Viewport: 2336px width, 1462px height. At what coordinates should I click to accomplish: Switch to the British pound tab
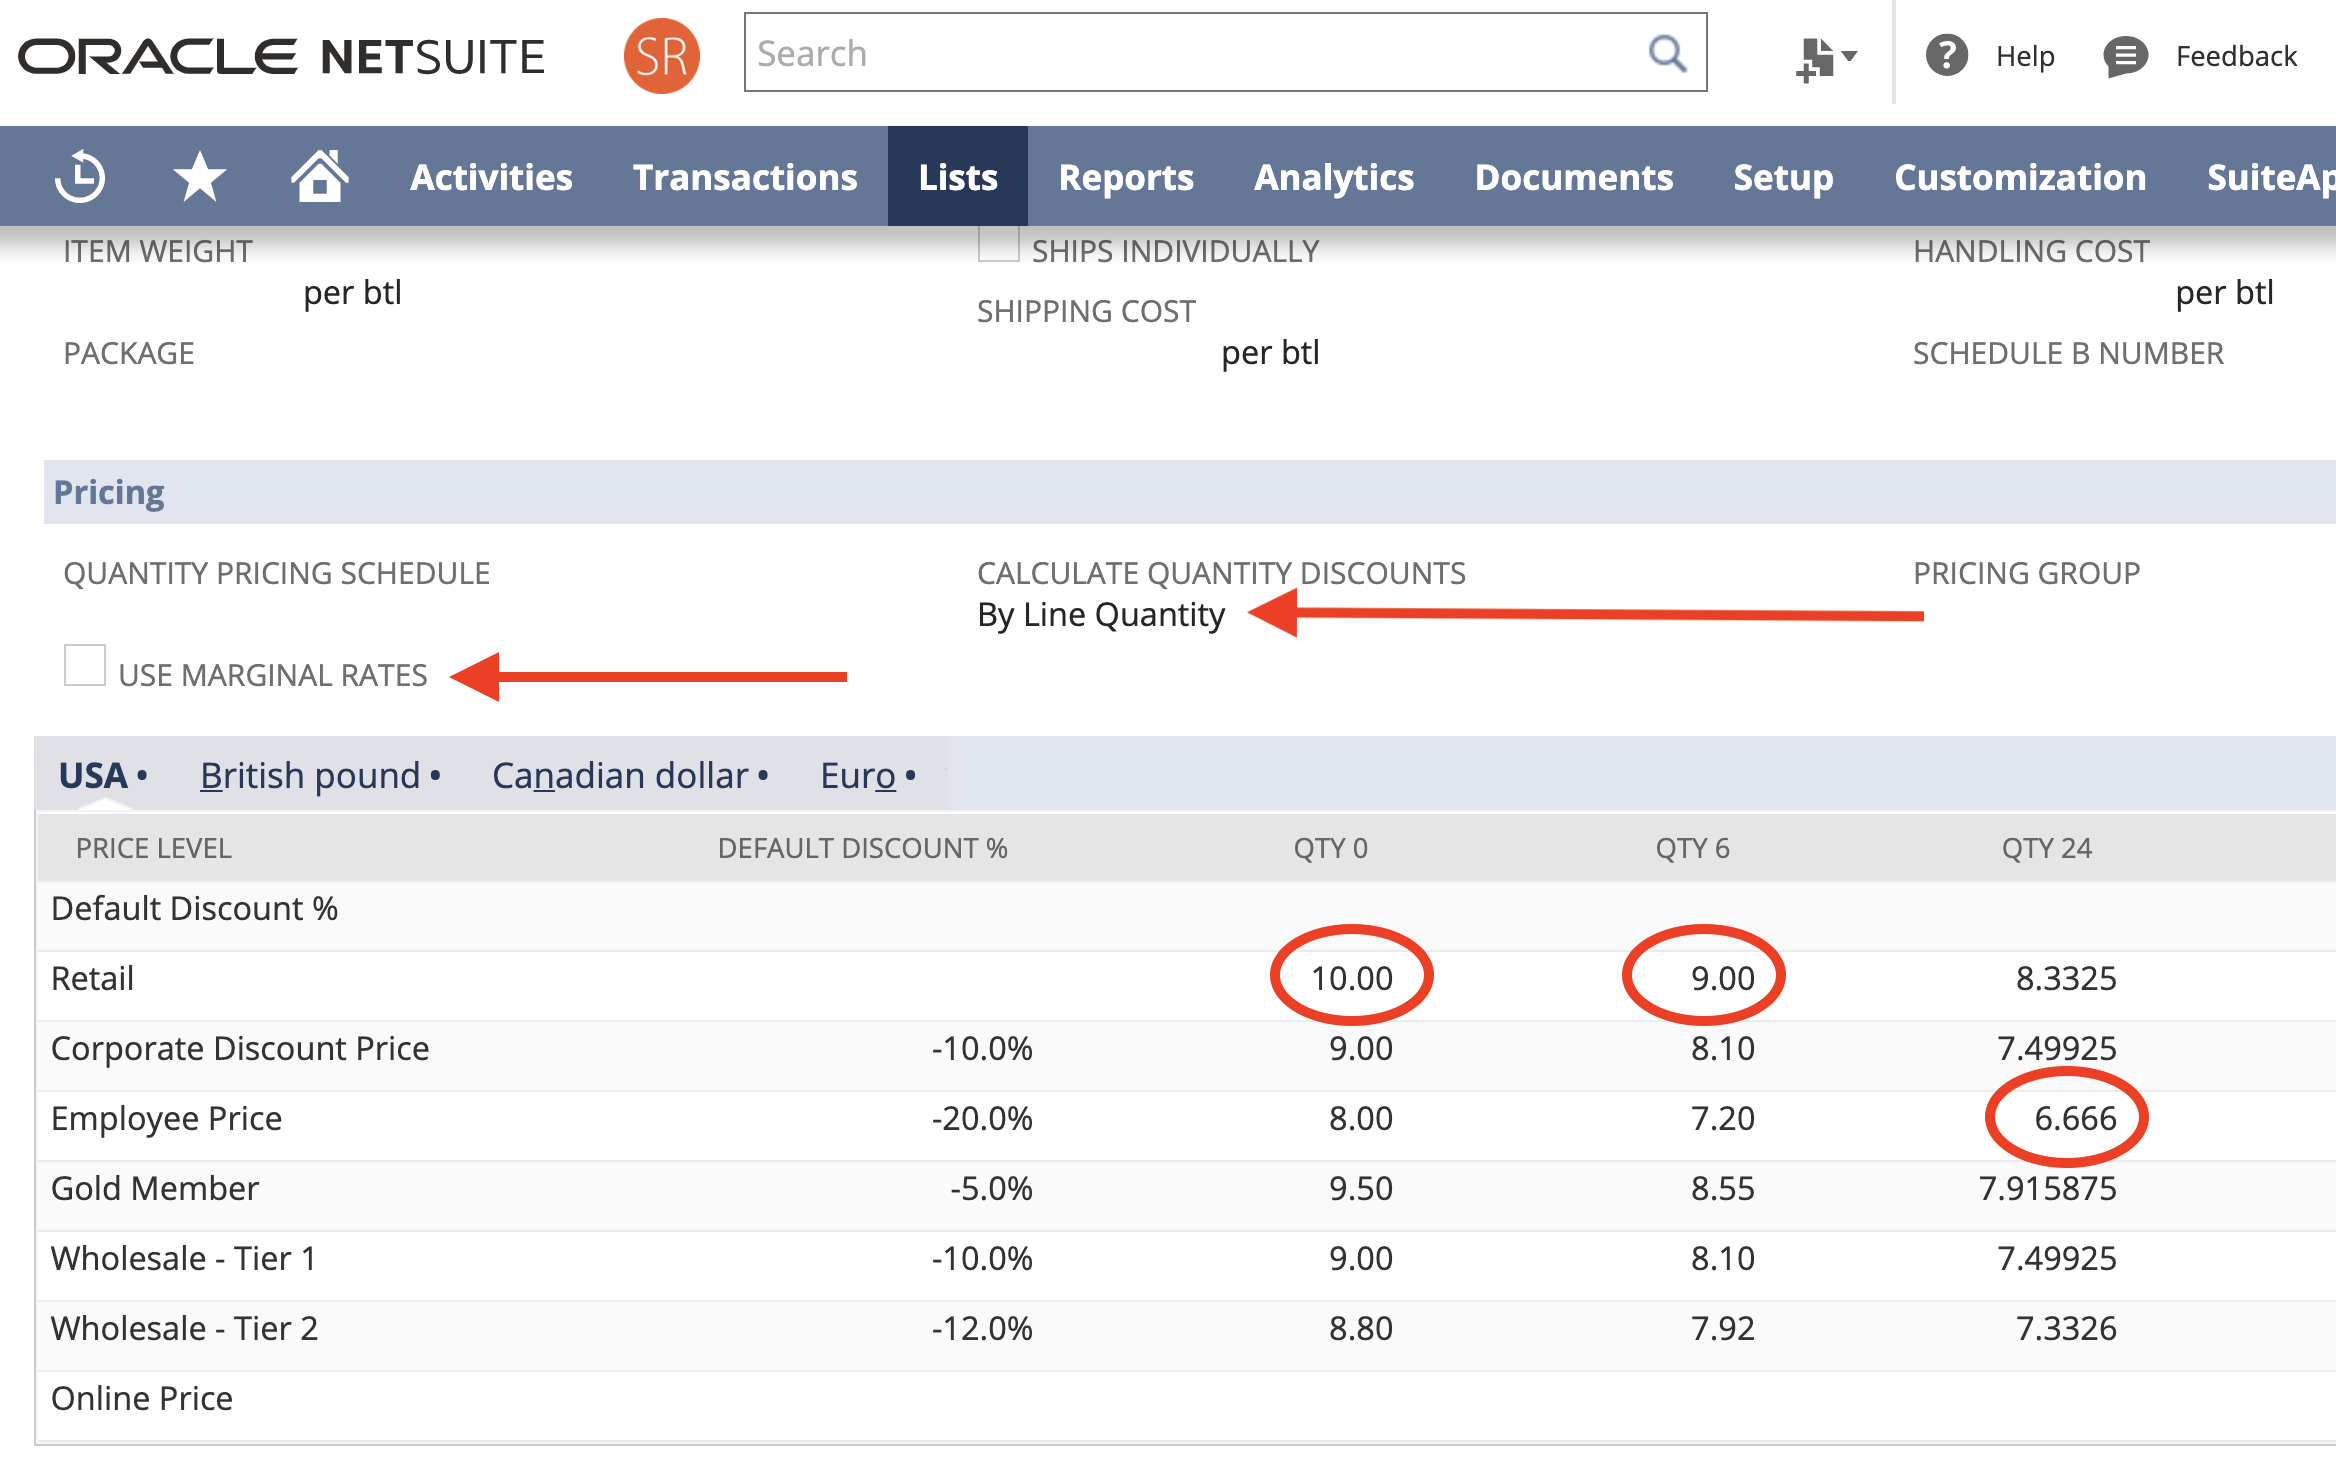[x=310, y=776]
